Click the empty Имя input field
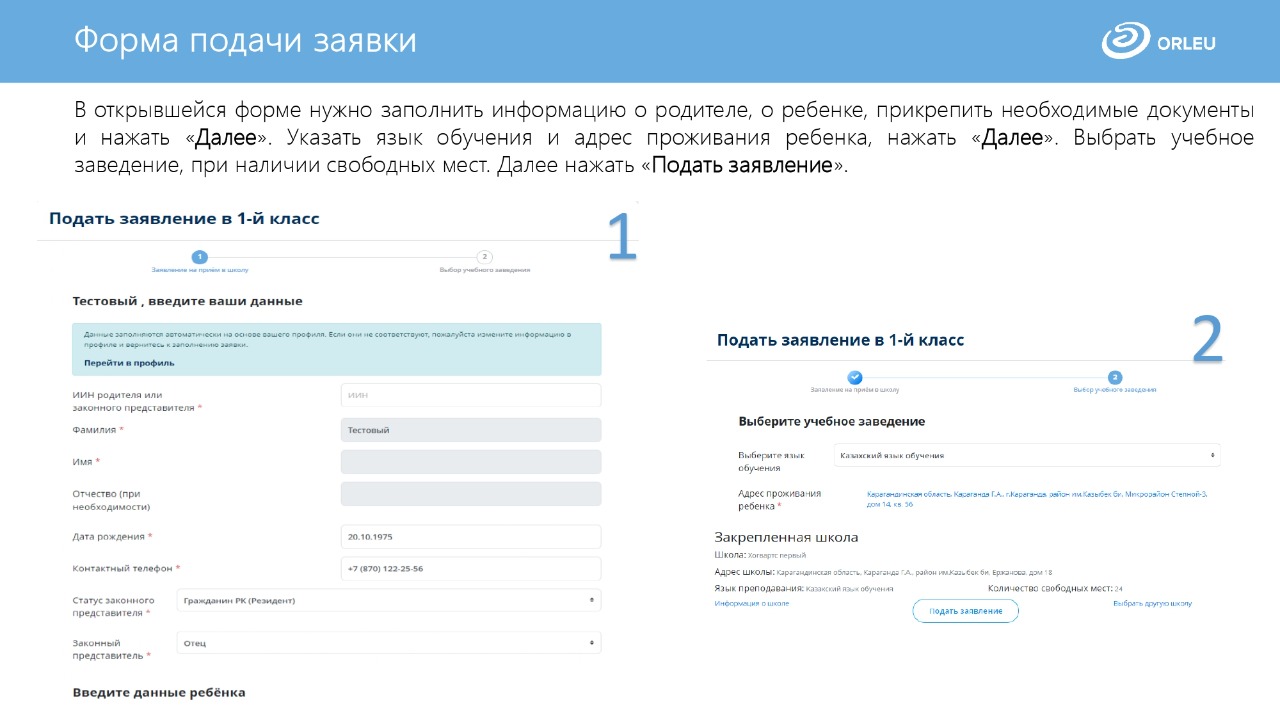The width and height of the screenshot is (1280, 720). point(470,462)
